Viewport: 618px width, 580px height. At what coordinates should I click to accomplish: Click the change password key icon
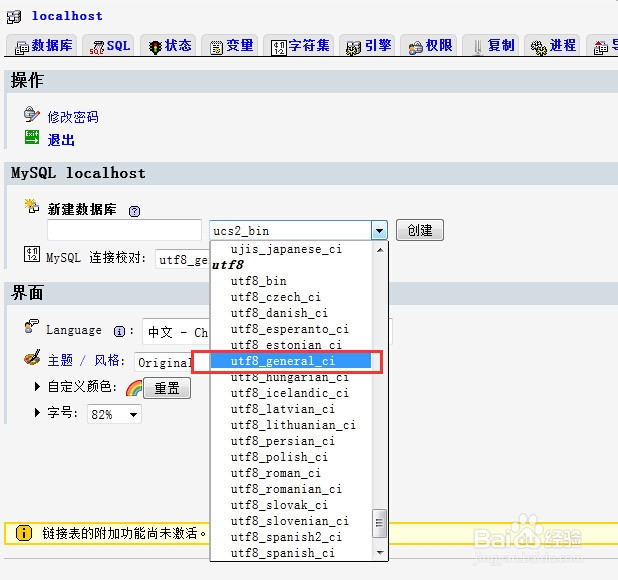coord(32,114)
